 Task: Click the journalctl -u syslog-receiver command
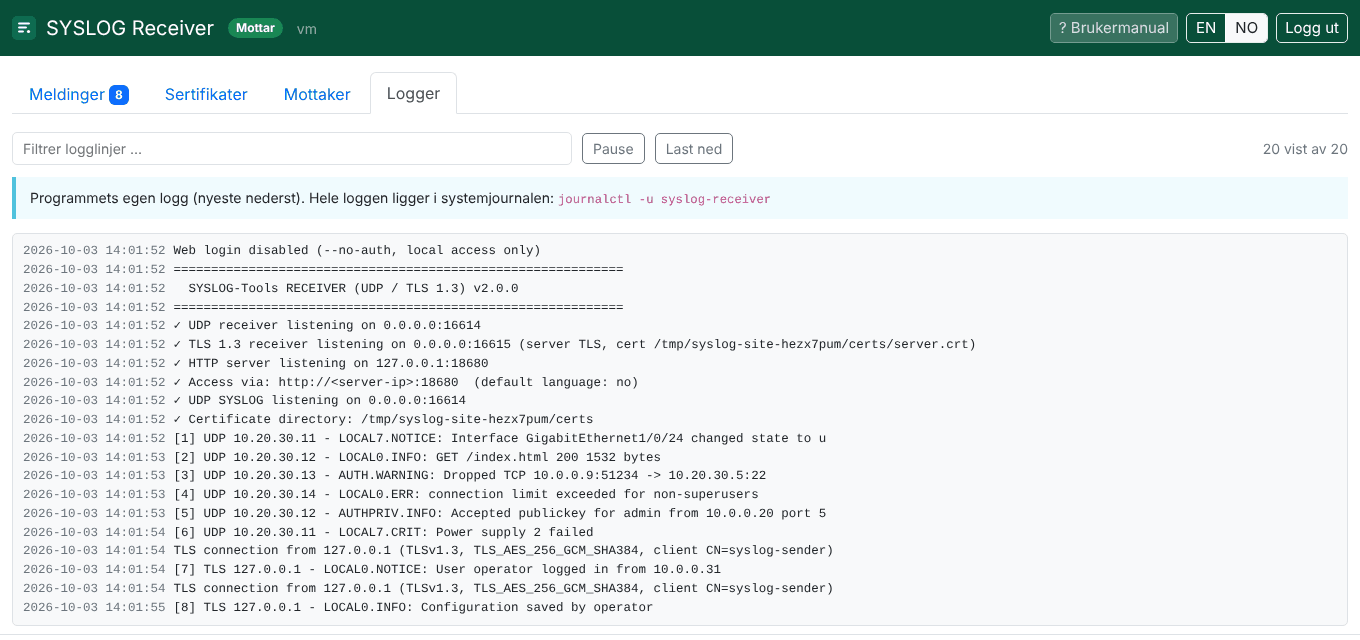point(664,199)
